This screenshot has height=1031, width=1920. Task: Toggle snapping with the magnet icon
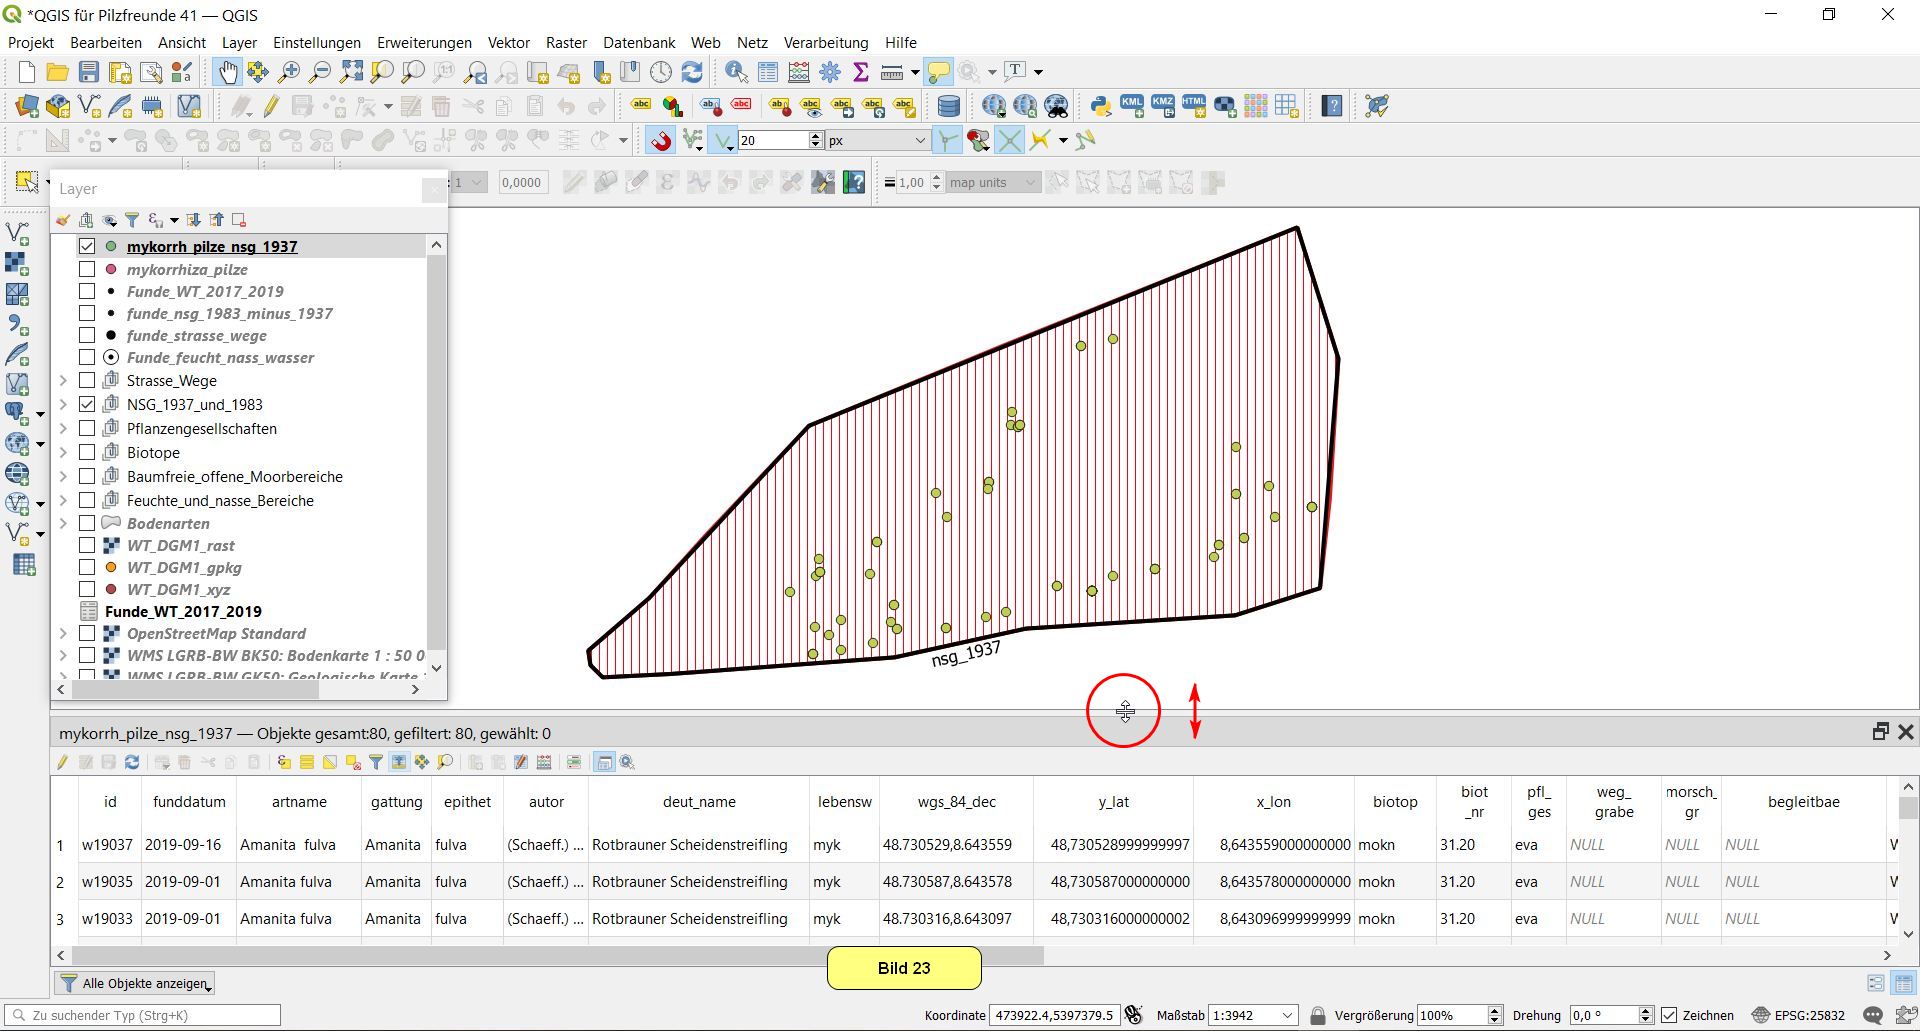(660, 141)
